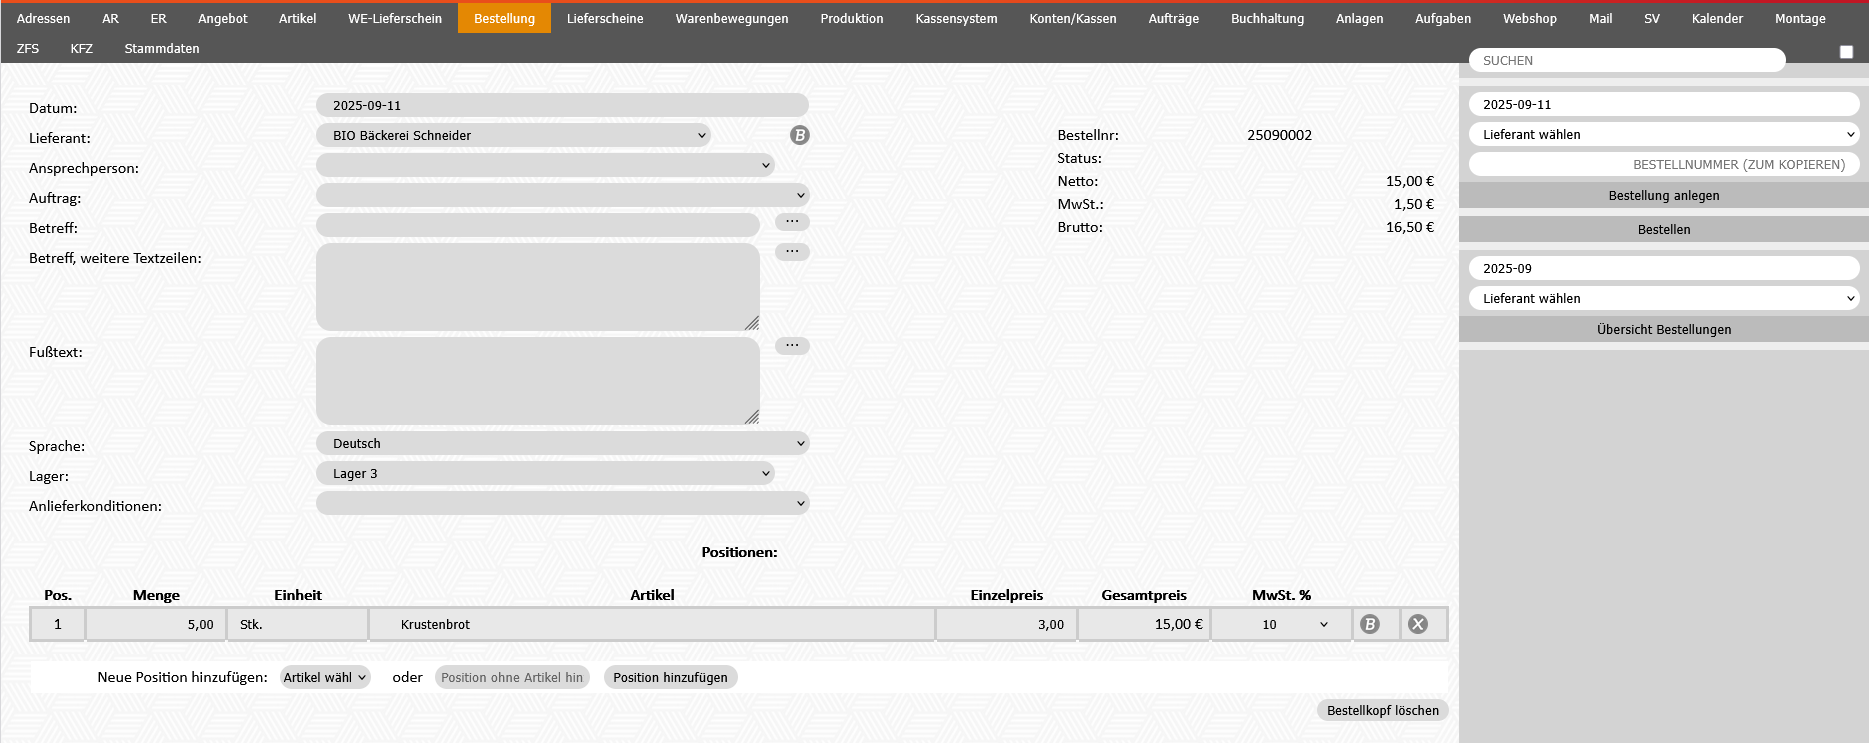This screenshot has height=743, width=1869.
Task: Expand the Lager dropdown set to Lager 3
Action: click(545, 473)
